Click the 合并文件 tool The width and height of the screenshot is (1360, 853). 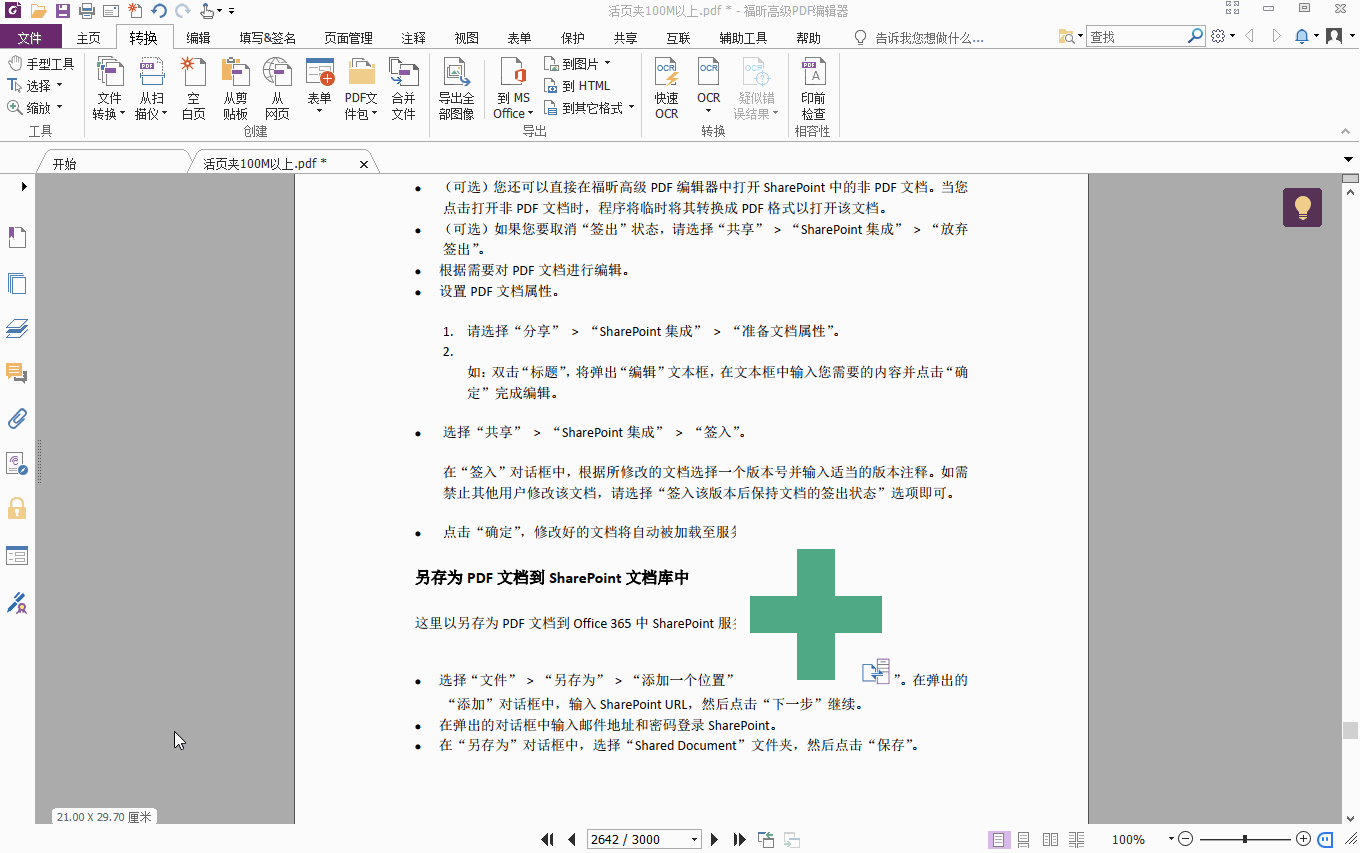coord(404,88)
